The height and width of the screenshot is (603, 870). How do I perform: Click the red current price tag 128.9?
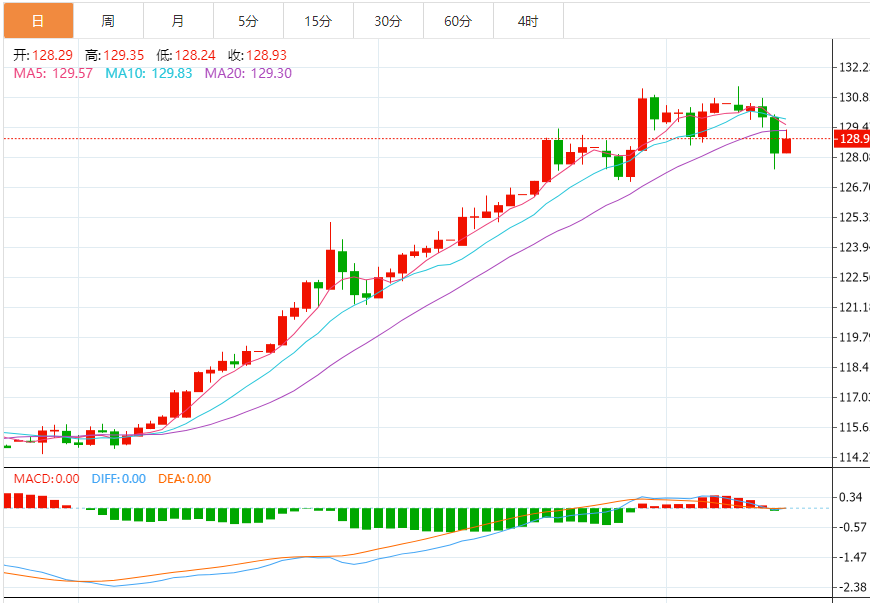[x=852, y=139]
